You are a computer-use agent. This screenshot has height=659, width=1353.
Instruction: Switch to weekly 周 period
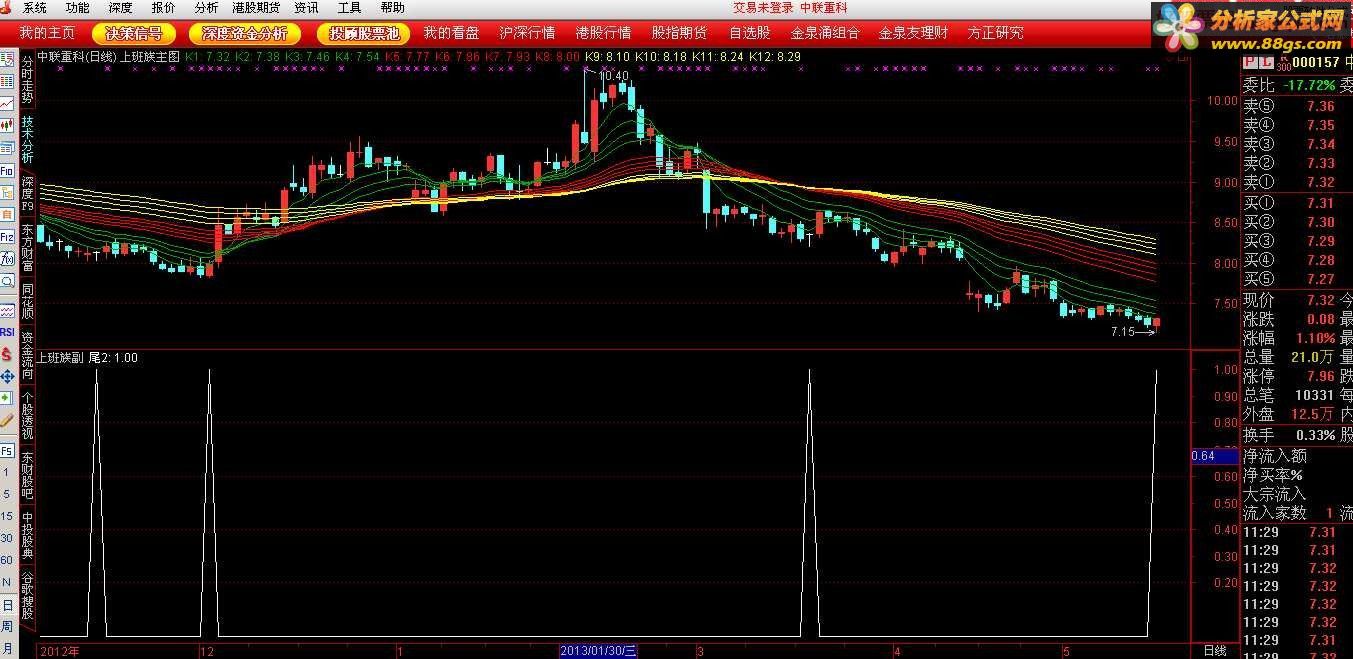8,627
